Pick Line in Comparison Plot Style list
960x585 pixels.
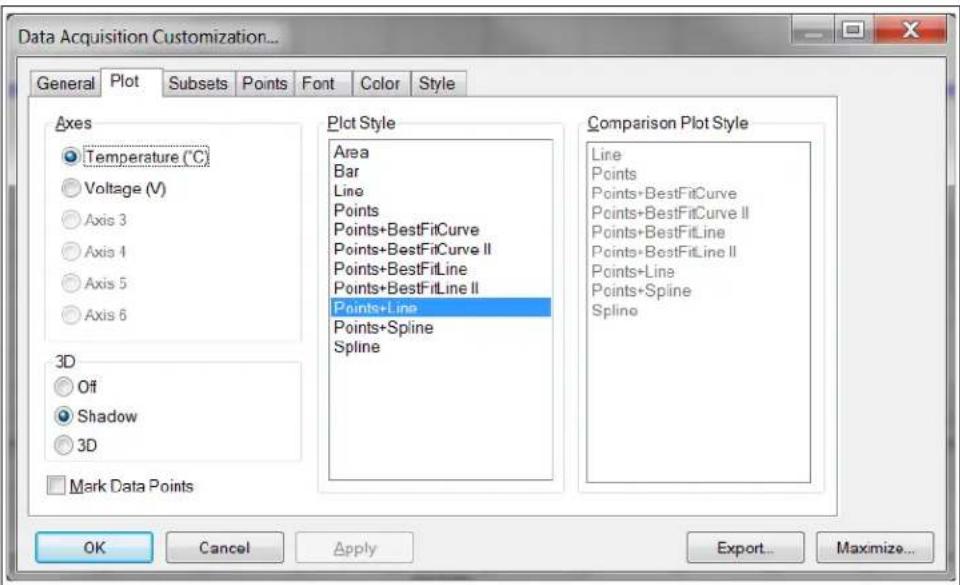(699, 154)
